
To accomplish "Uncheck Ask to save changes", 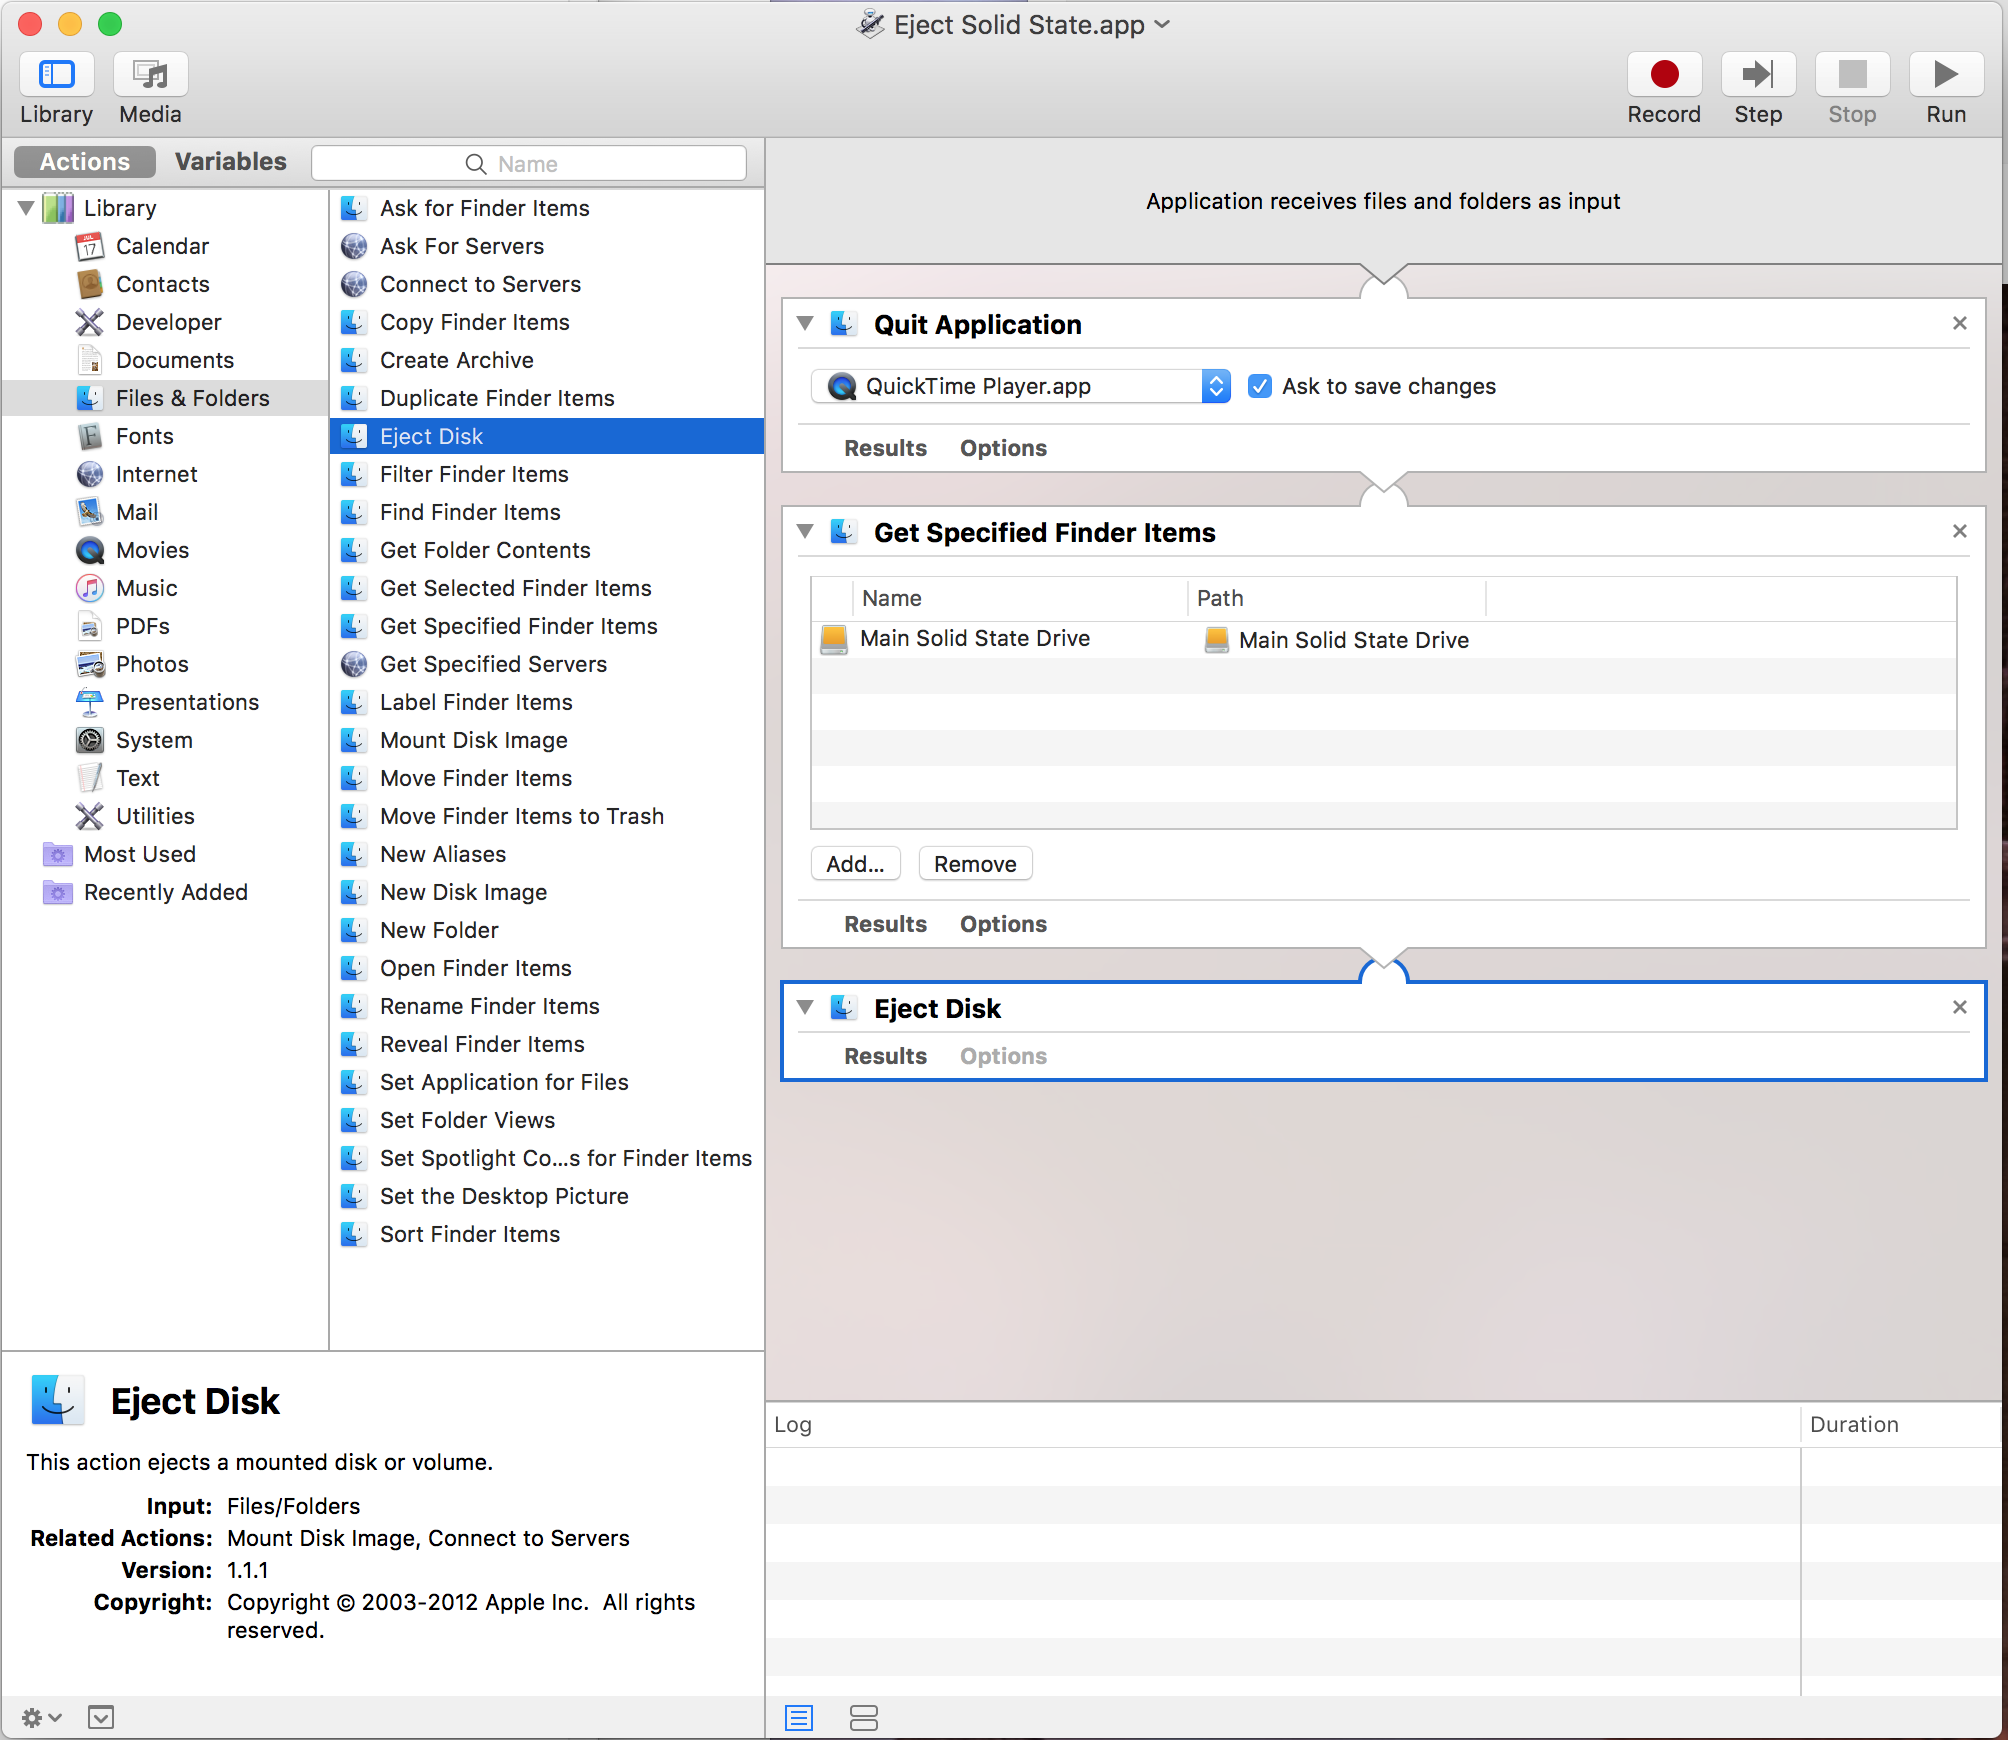I will click(1260, 386).
